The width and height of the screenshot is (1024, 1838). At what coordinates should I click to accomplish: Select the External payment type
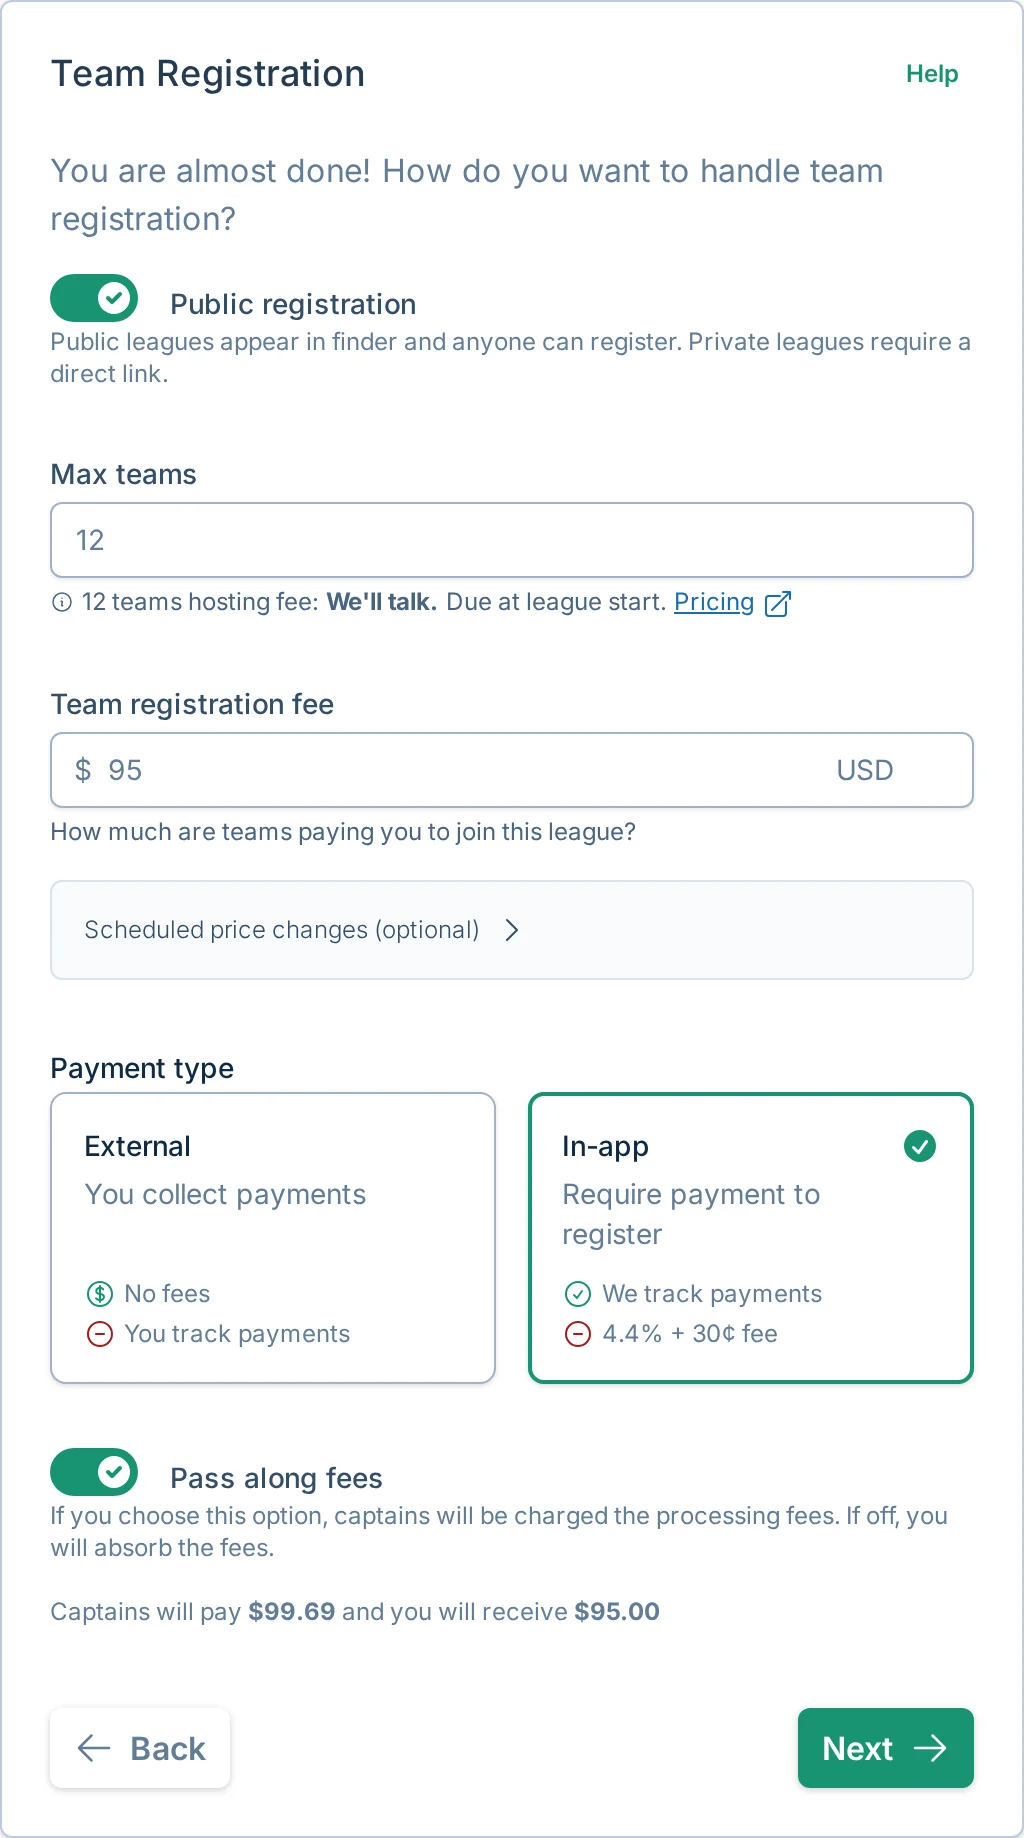click(x=272, y=1238)
